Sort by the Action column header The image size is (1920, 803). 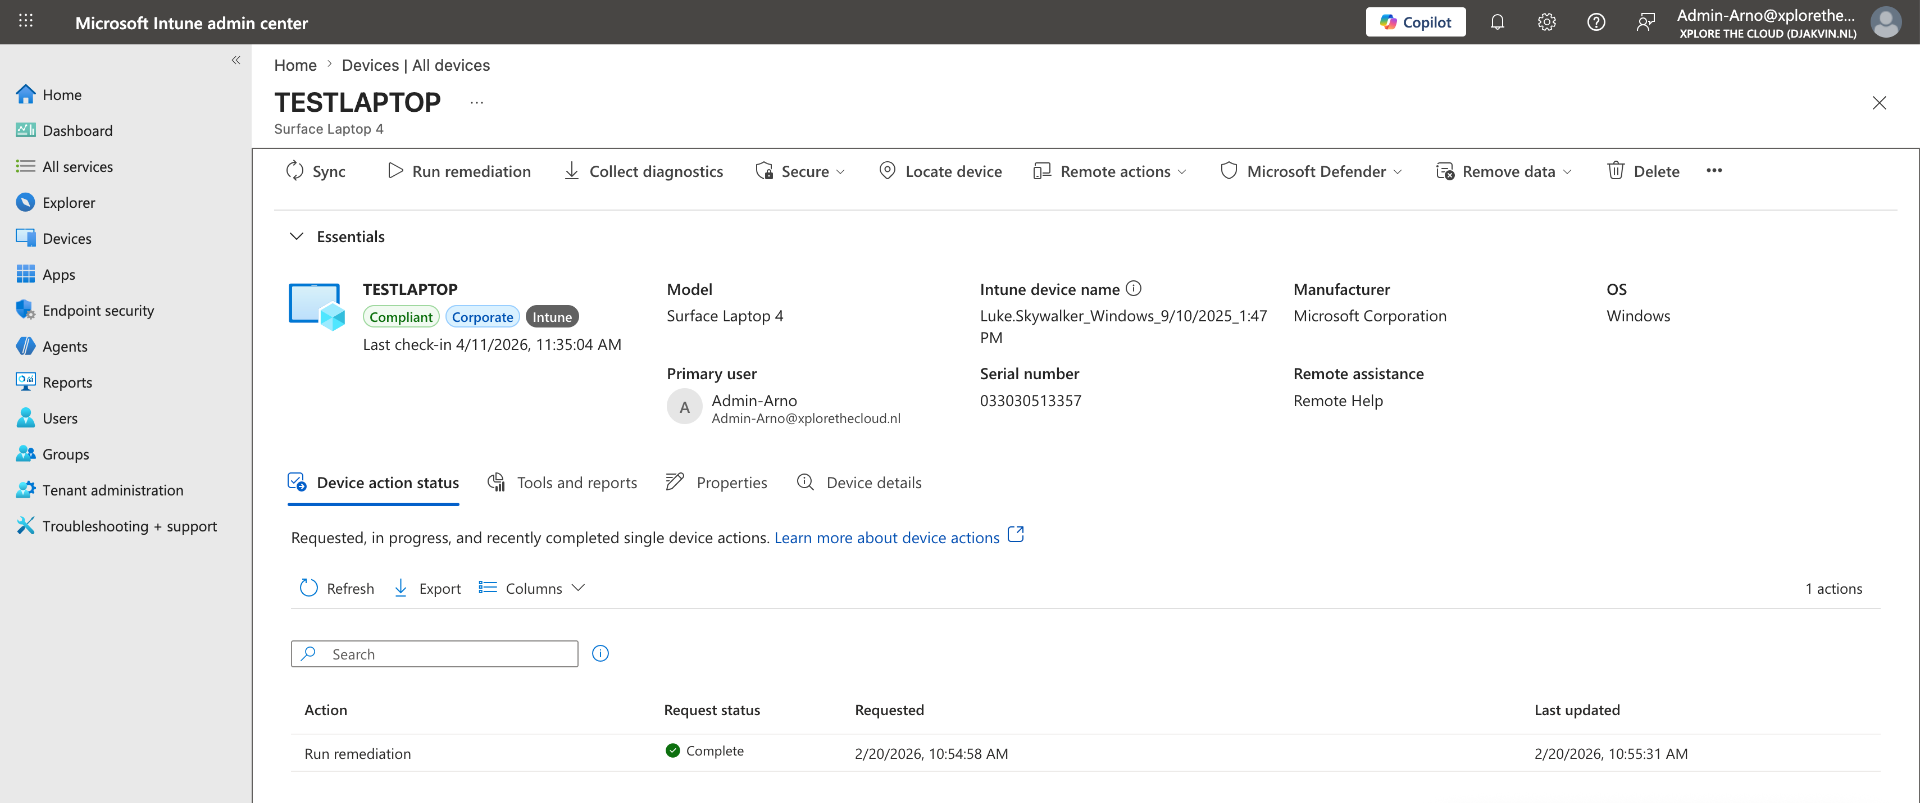point(326,710)
